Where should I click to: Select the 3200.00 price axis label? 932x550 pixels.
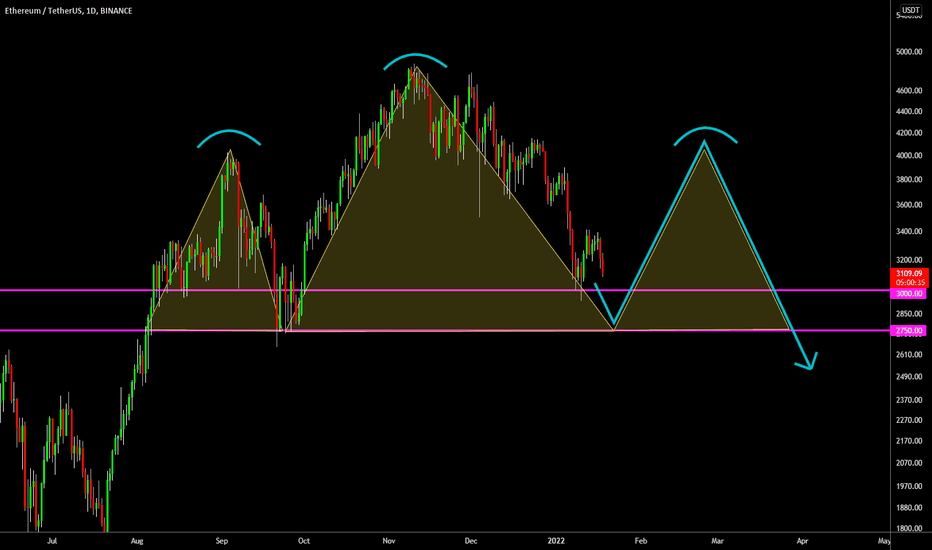point(909,260)
